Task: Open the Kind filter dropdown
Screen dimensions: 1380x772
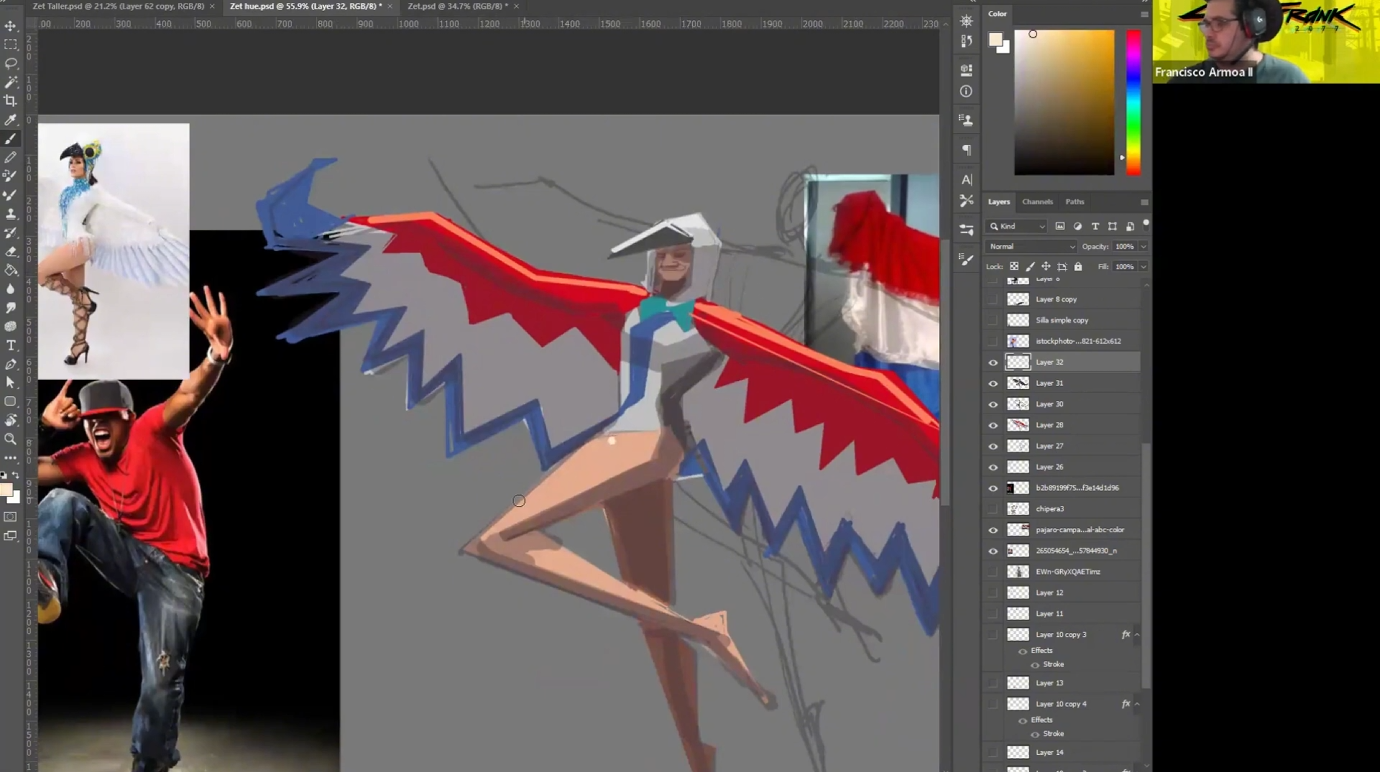Action: [x=1017, y=227]
